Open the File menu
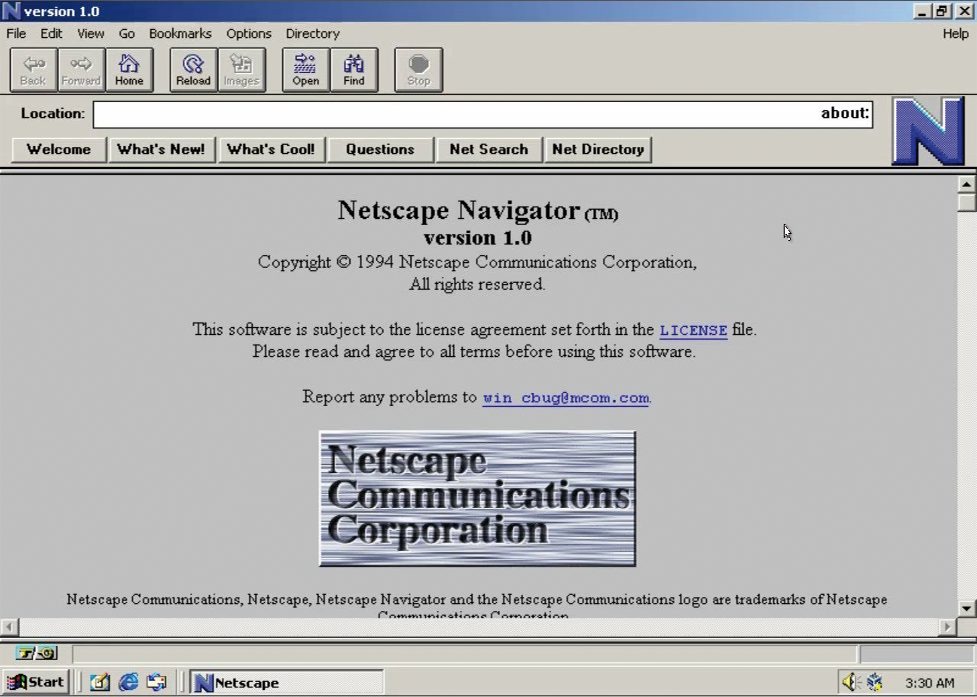977x697 pixels. [16, 34]
